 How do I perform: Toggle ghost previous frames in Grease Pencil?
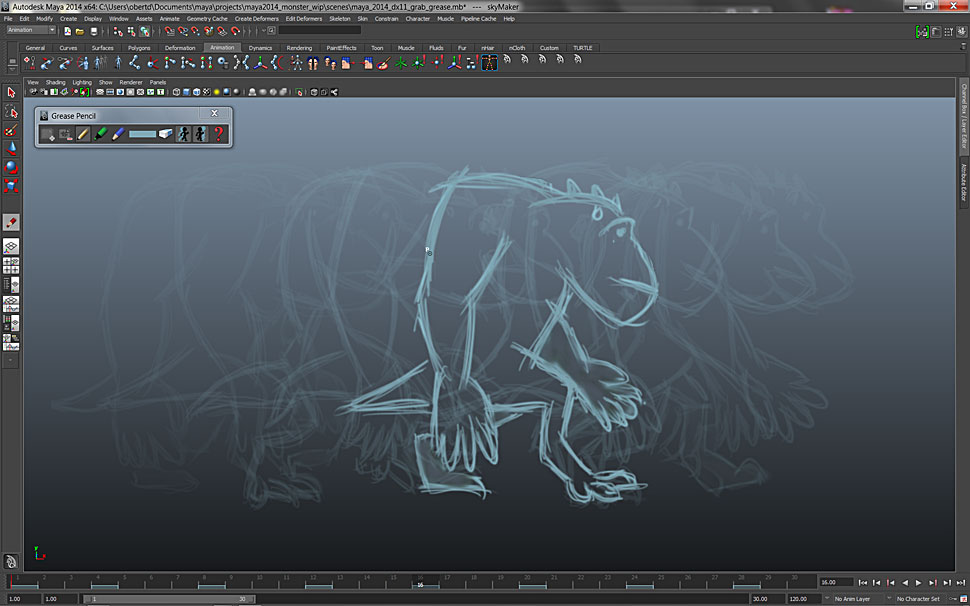pos(183,134)
